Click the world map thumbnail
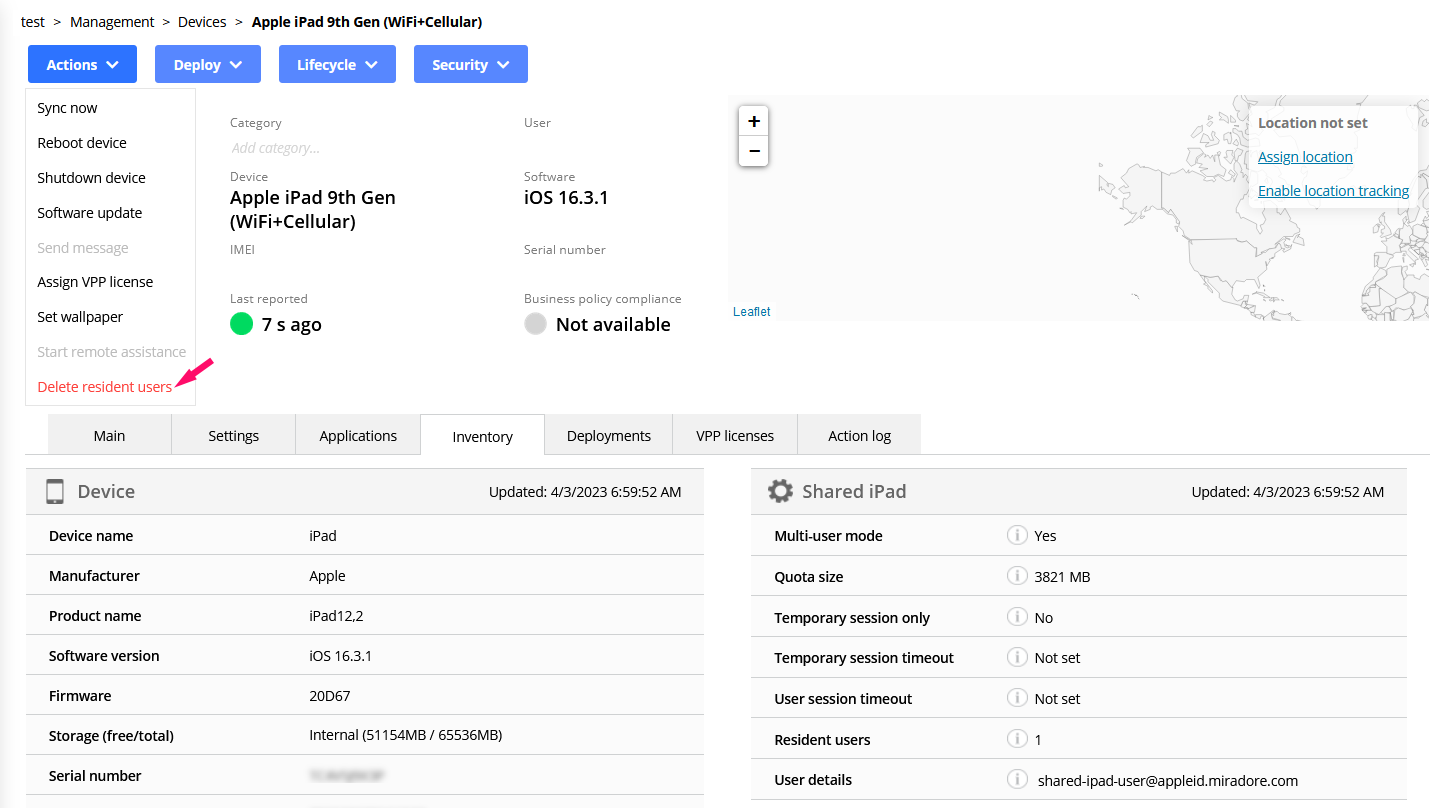 pos(1079,208)
